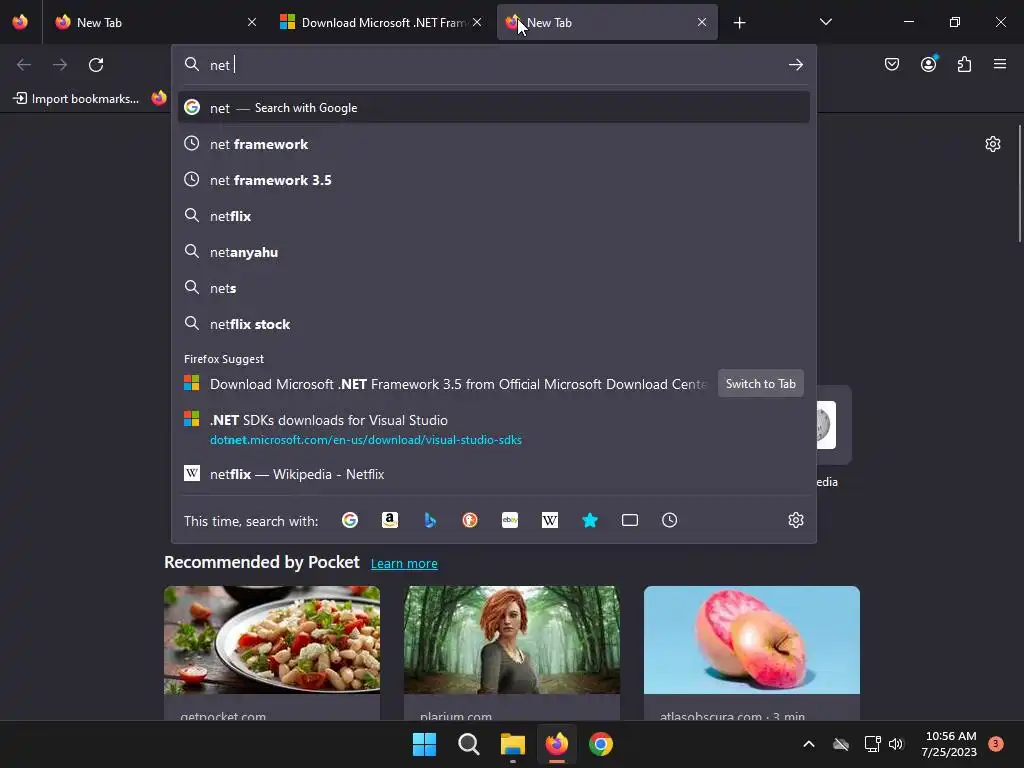Image resolution: width=1024 pixels, height=768 pixels.
Task: Open a new tab with the plus button
Action: 739,23
